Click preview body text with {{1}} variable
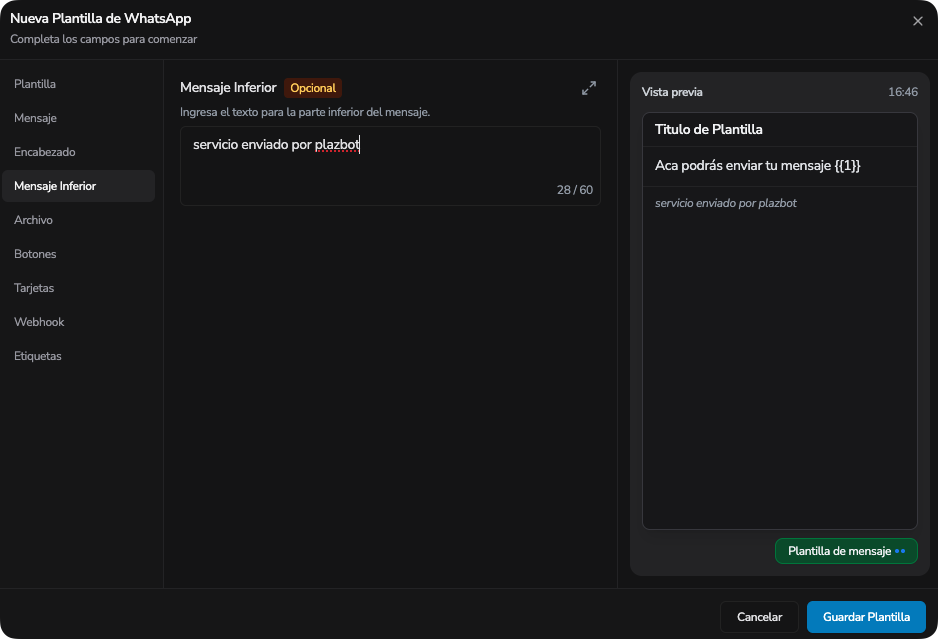The height and width of the screenshot is (639, 938). (x=757, y=166)
